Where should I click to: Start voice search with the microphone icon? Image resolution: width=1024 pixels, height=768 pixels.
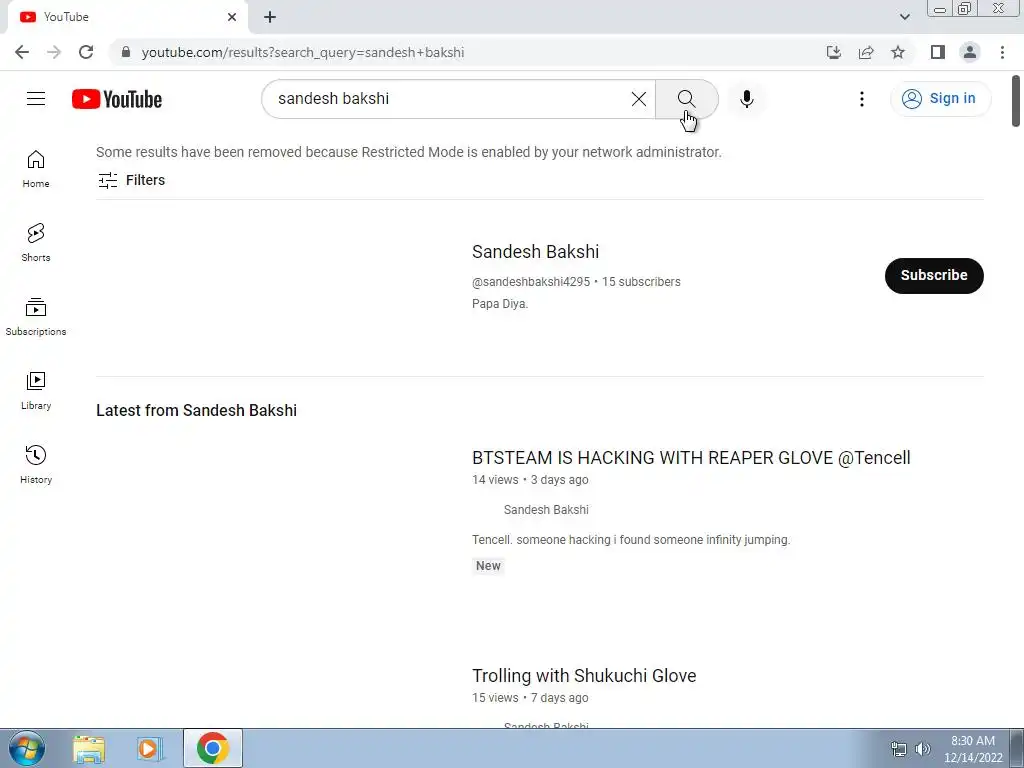click(x=746, y=99)
